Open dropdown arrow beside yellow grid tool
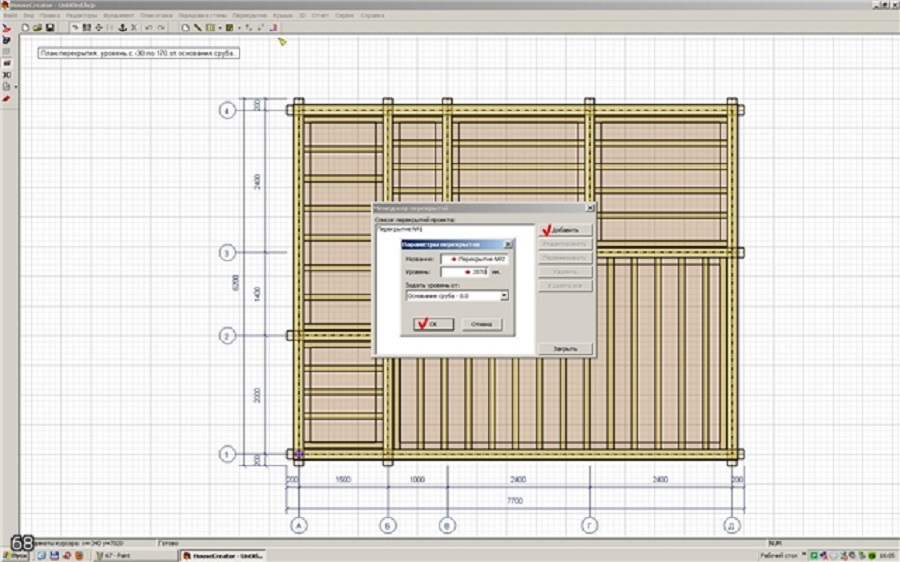900x562 pixels. click(220, 28)
